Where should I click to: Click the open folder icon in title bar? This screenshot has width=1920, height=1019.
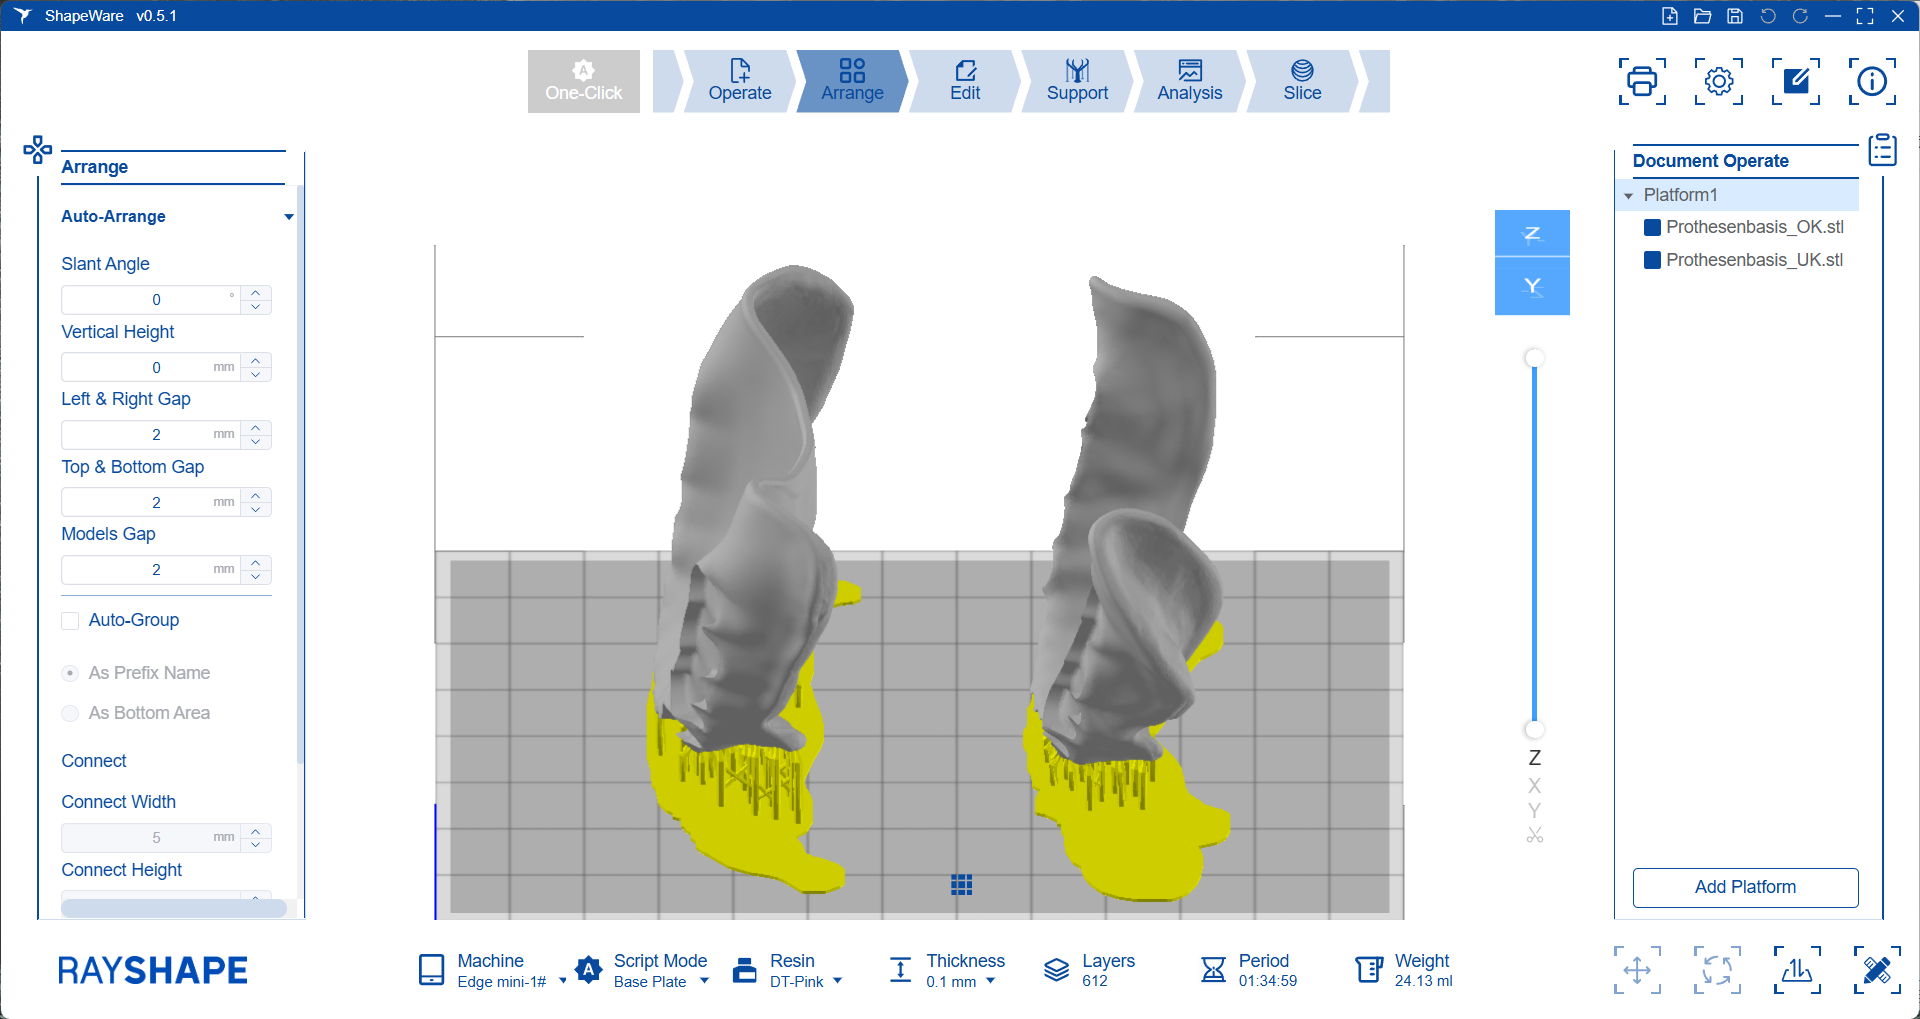tap(1702, 16)
